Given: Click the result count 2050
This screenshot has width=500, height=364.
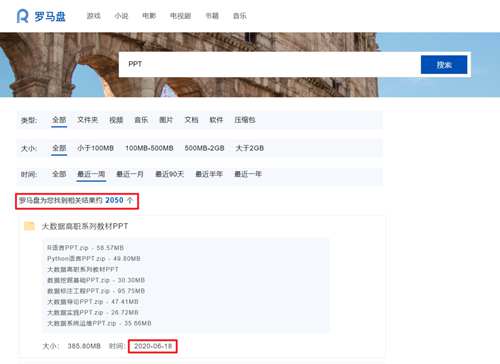Looking at the screenshot, I should [x=114, y=200].
